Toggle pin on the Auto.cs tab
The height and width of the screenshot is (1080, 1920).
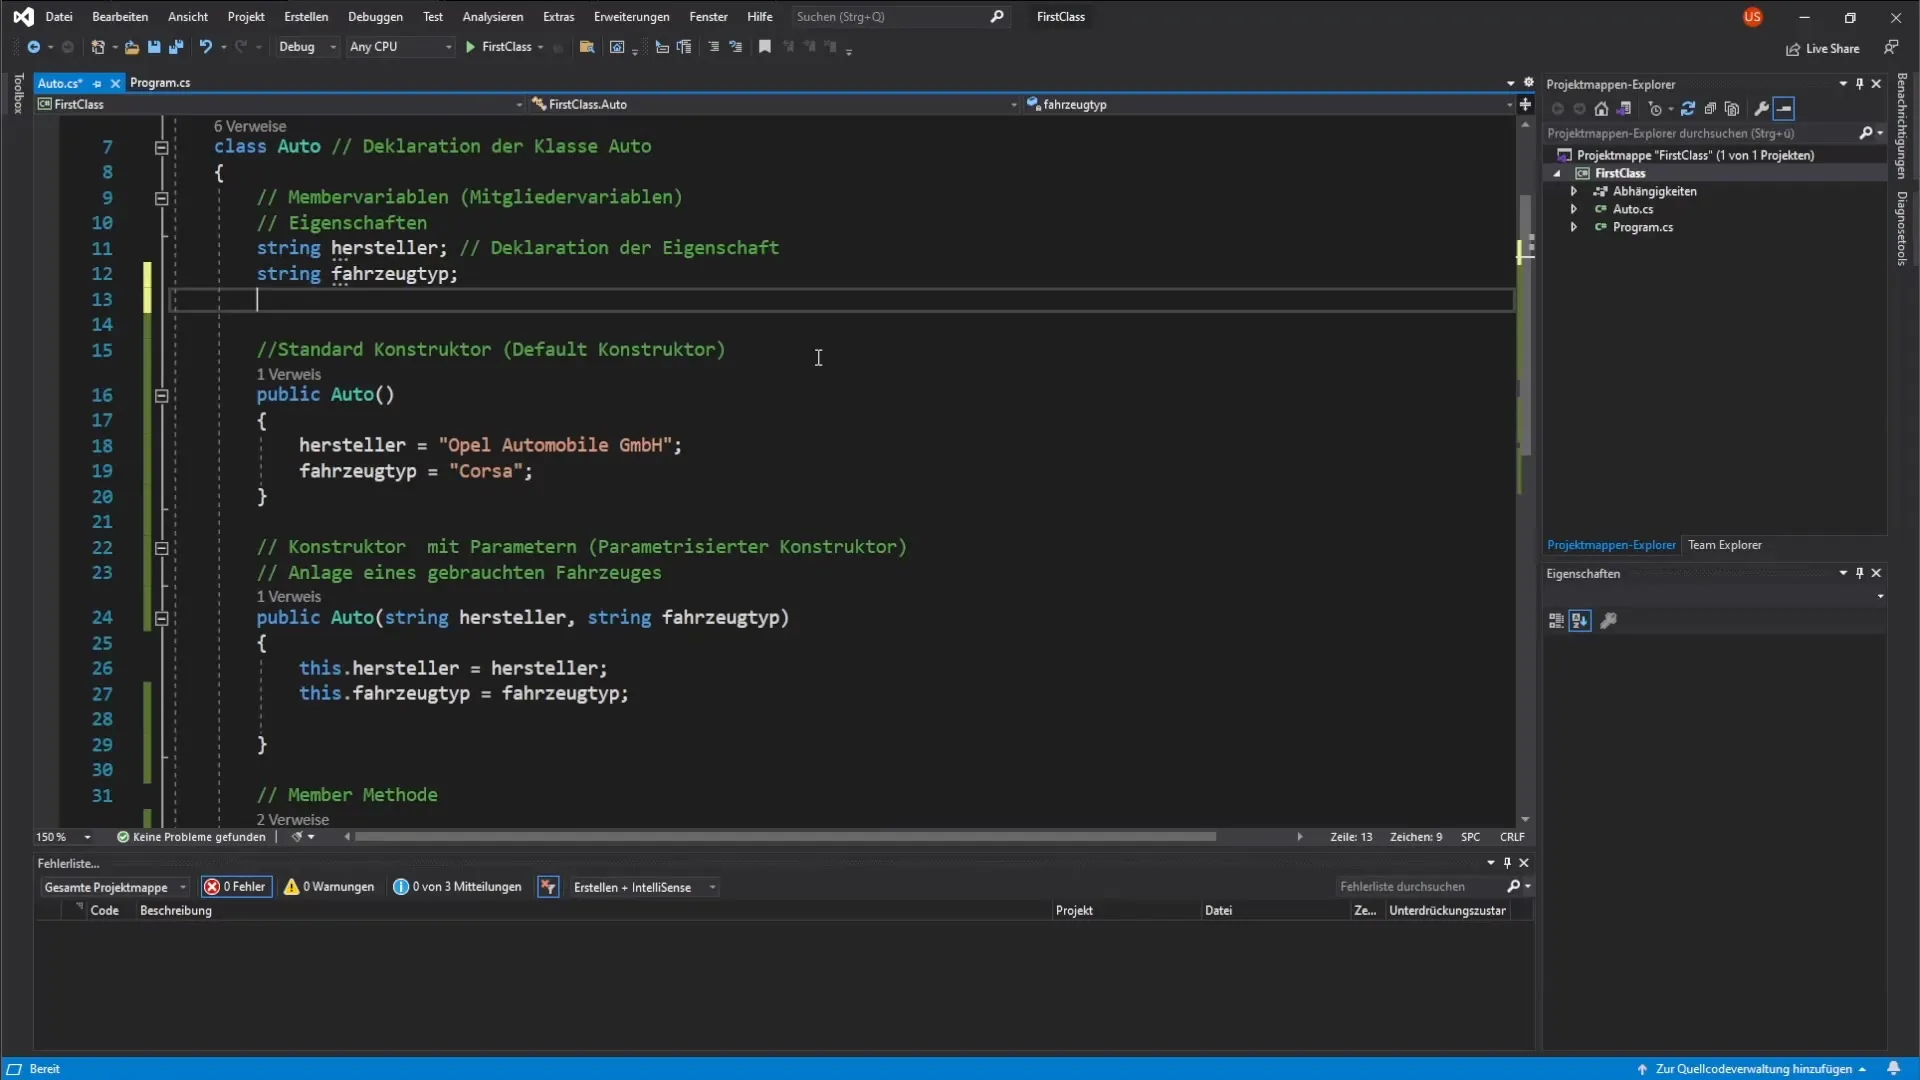(x=97, y=84)
